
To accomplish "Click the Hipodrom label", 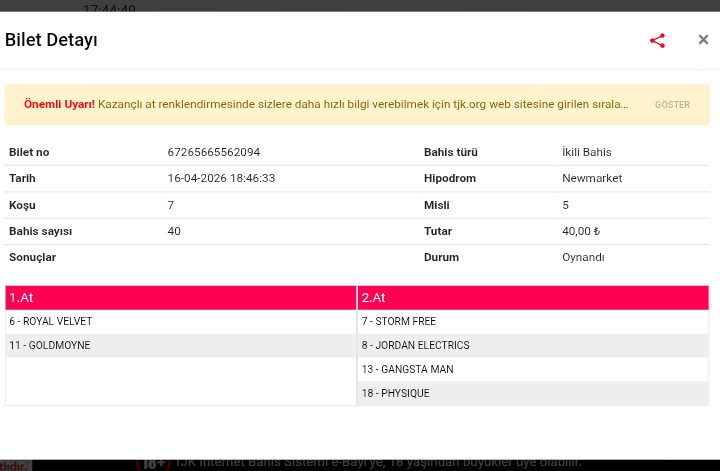I will (450, 178).
